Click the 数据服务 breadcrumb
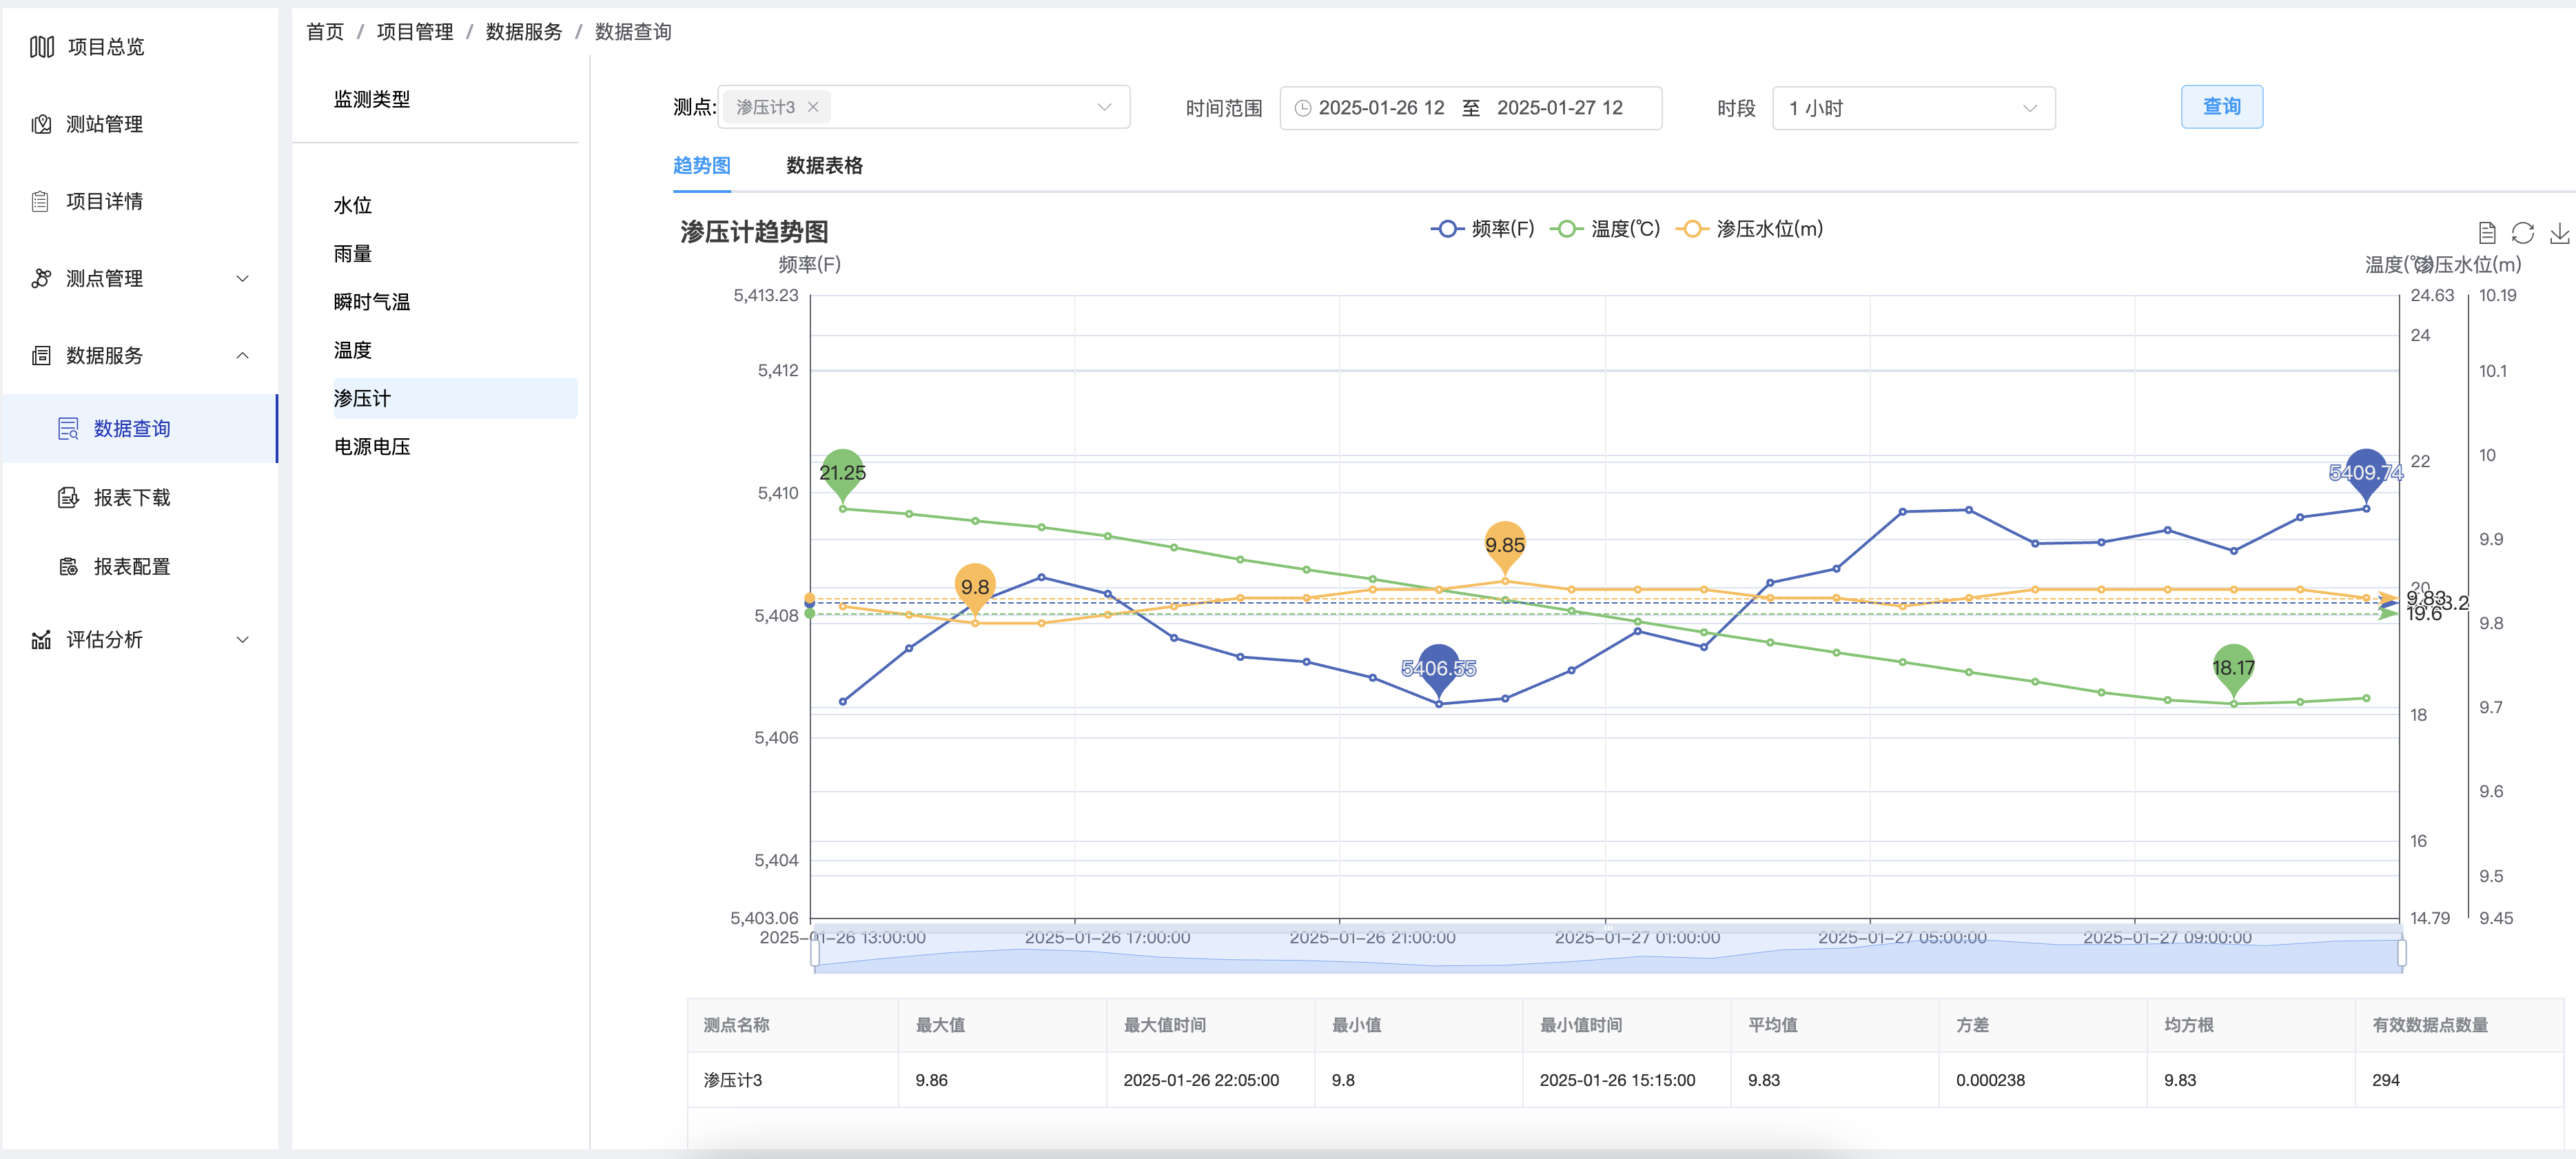Viewport: 2576px width, 1159px height. pos(524,32)
